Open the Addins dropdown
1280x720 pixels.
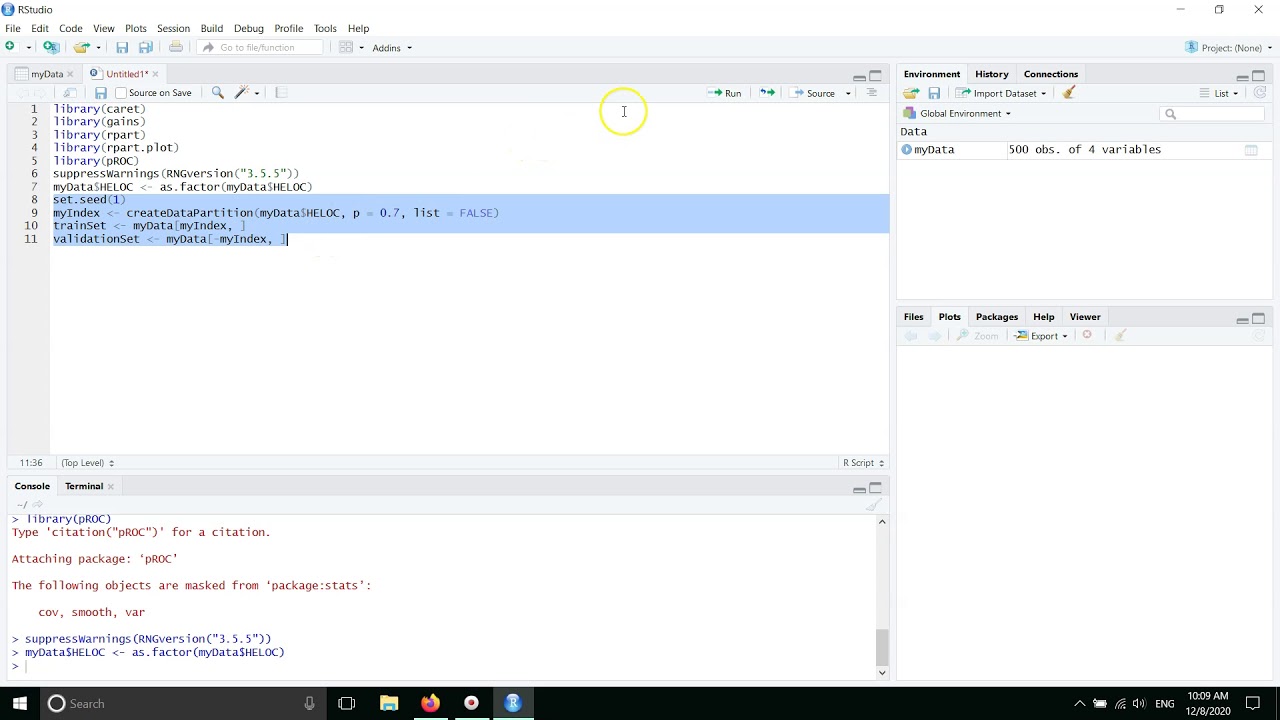392,48
